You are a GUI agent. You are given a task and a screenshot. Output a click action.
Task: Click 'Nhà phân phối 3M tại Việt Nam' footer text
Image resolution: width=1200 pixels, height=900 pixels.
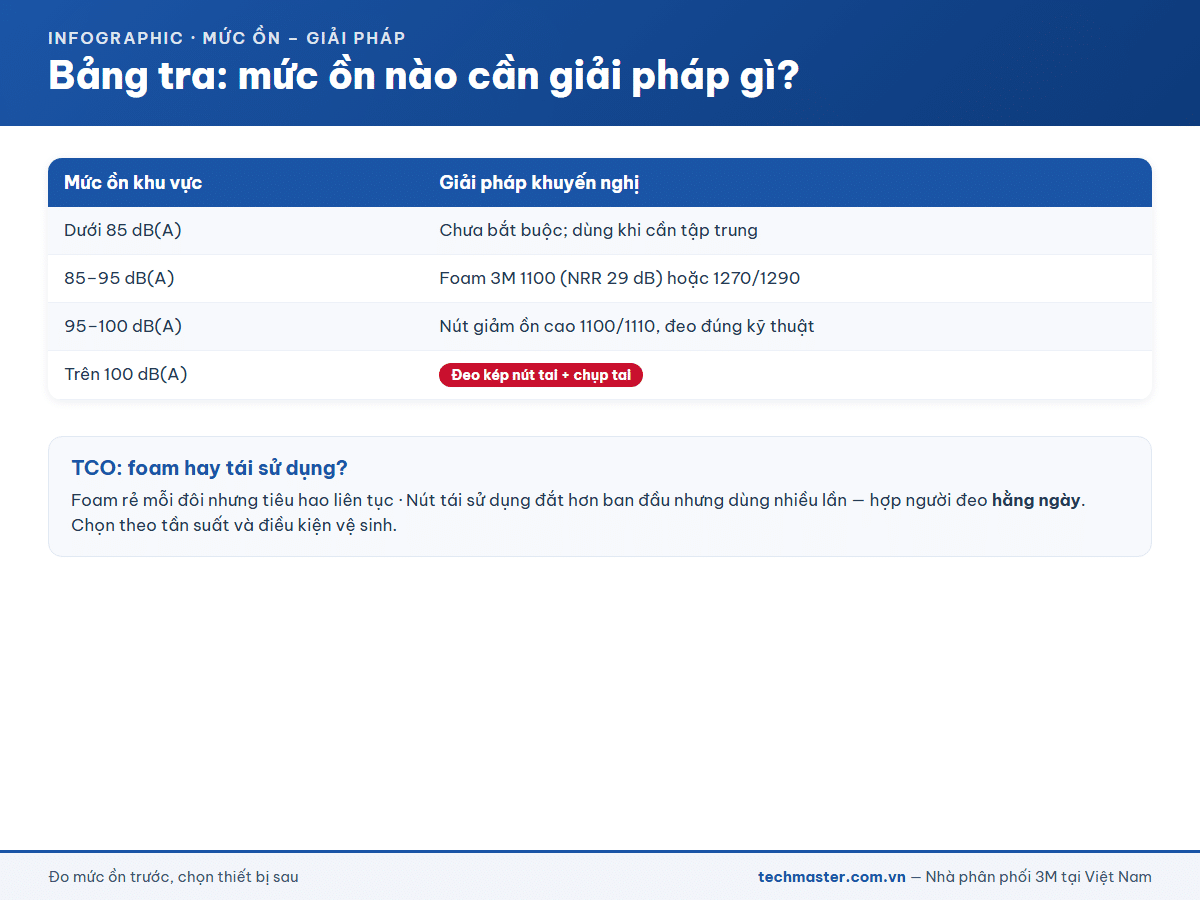(x=1039, y=877)
